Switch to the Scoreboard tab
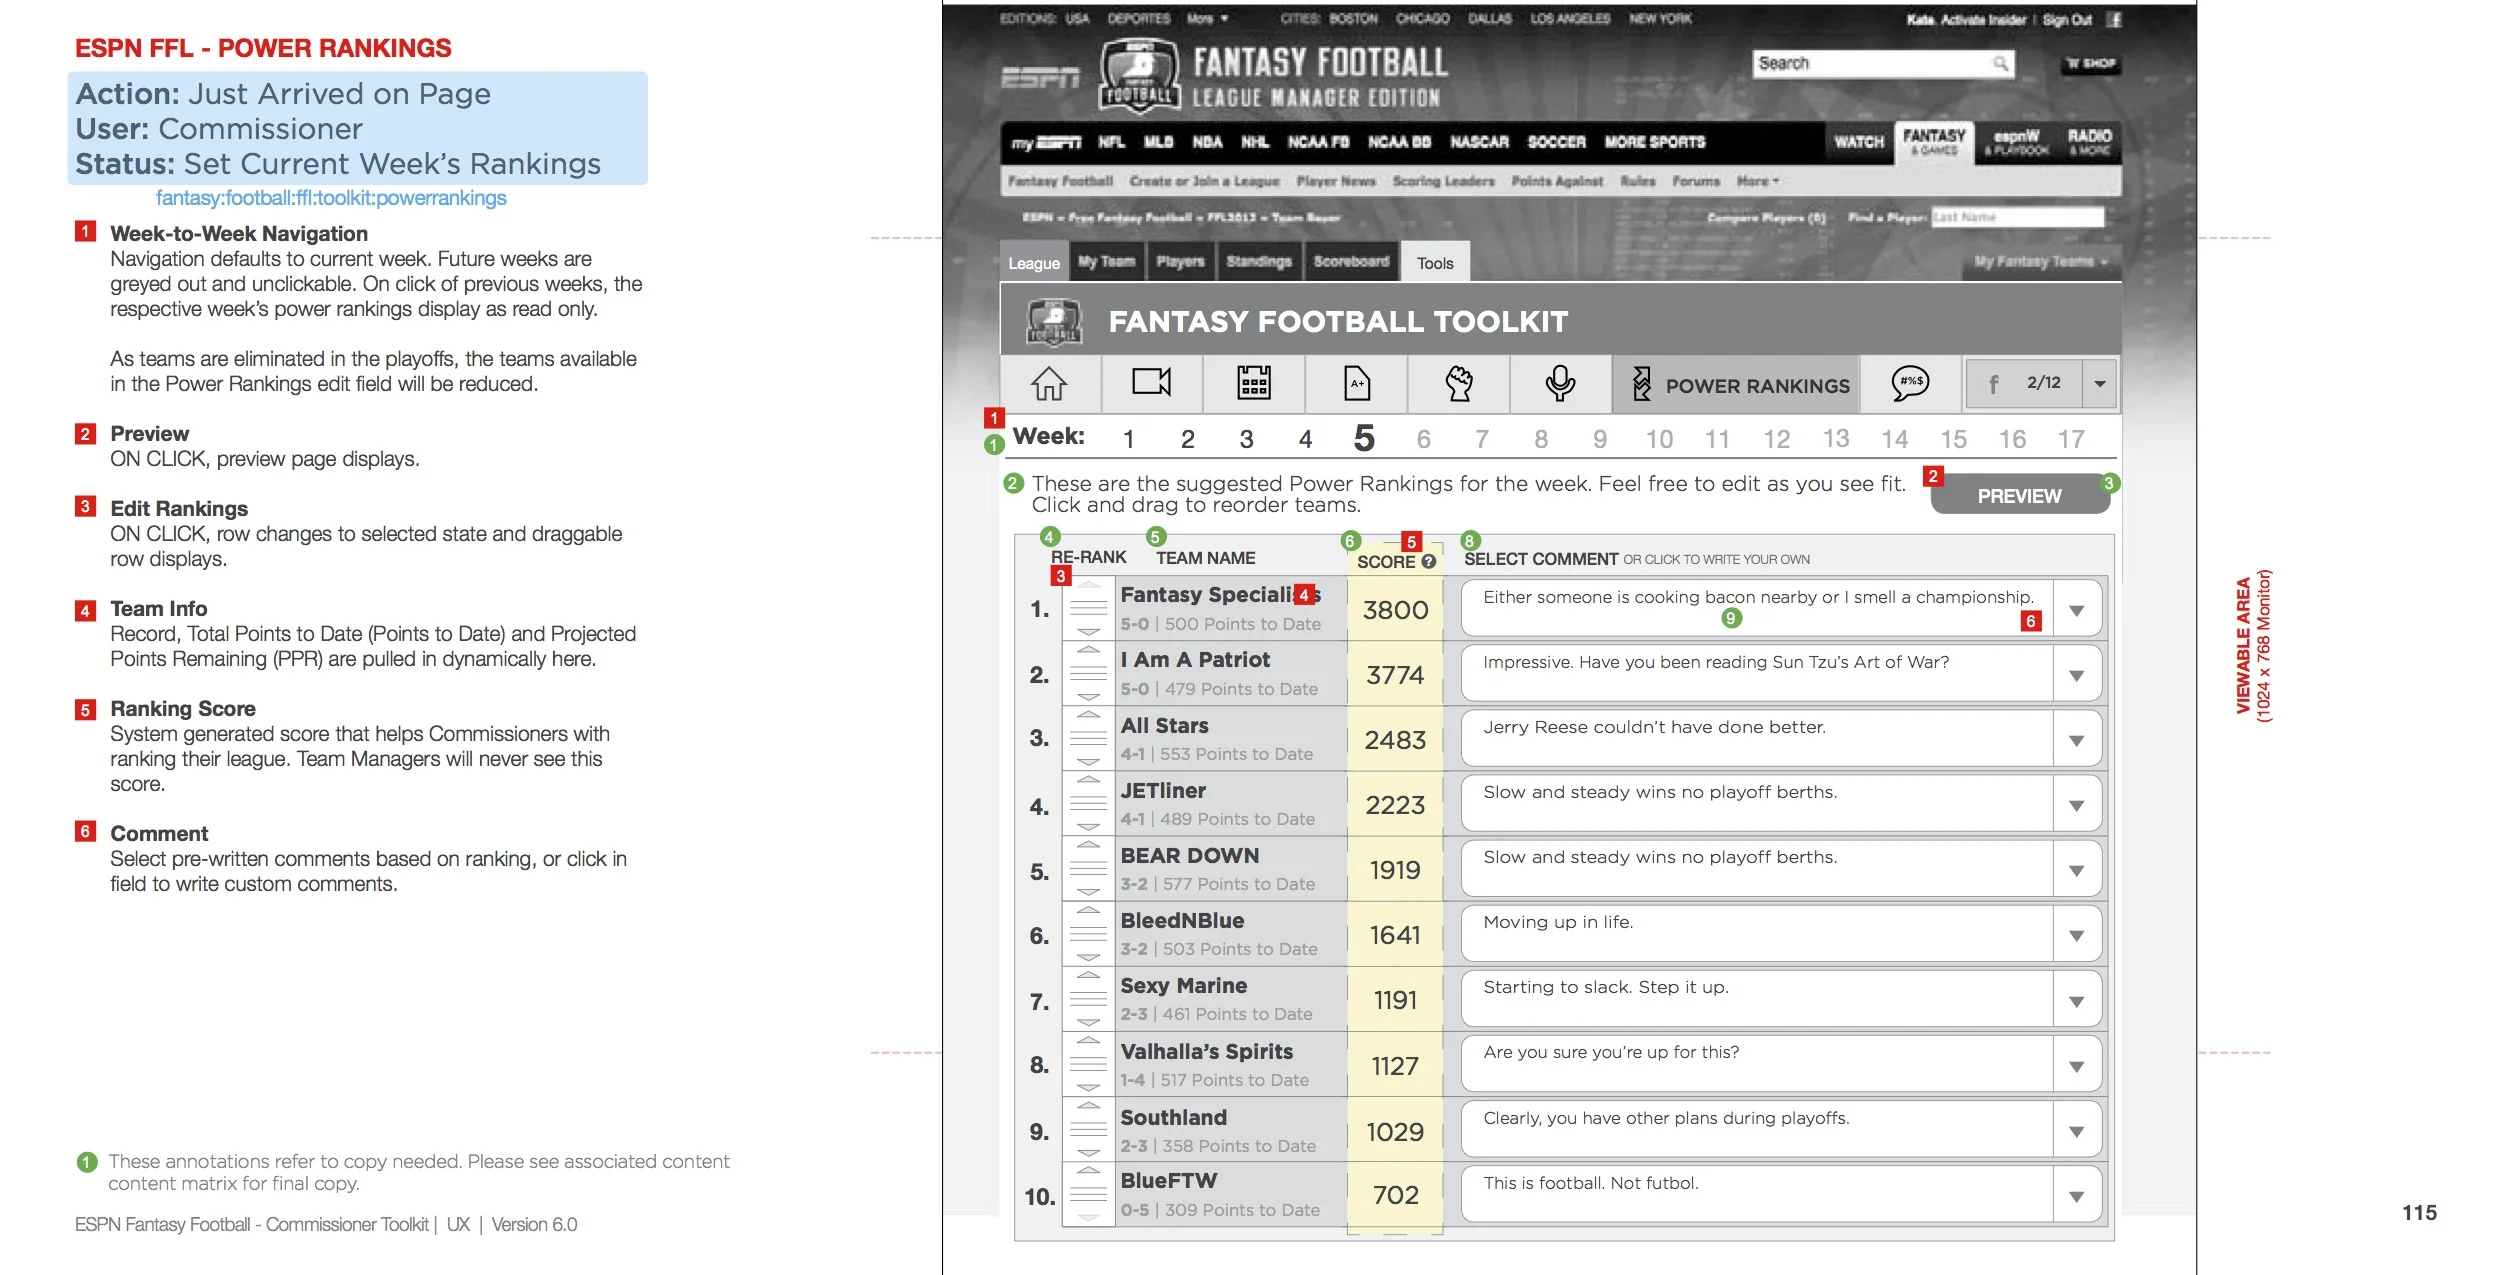2500x1275 pixels. [1351, 262]
